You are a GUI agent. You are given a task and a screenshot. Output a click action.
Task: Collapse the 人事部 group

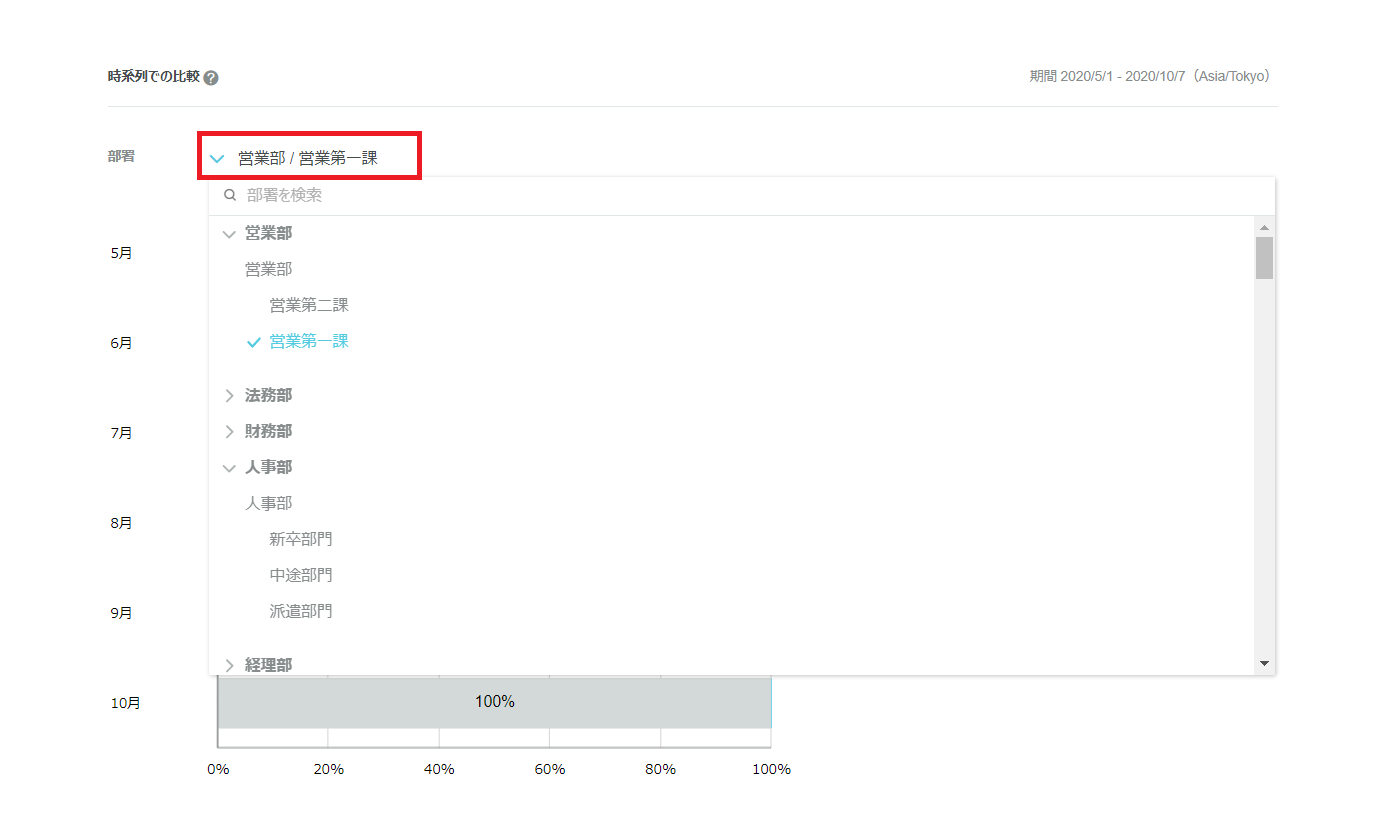coord(229,468)
